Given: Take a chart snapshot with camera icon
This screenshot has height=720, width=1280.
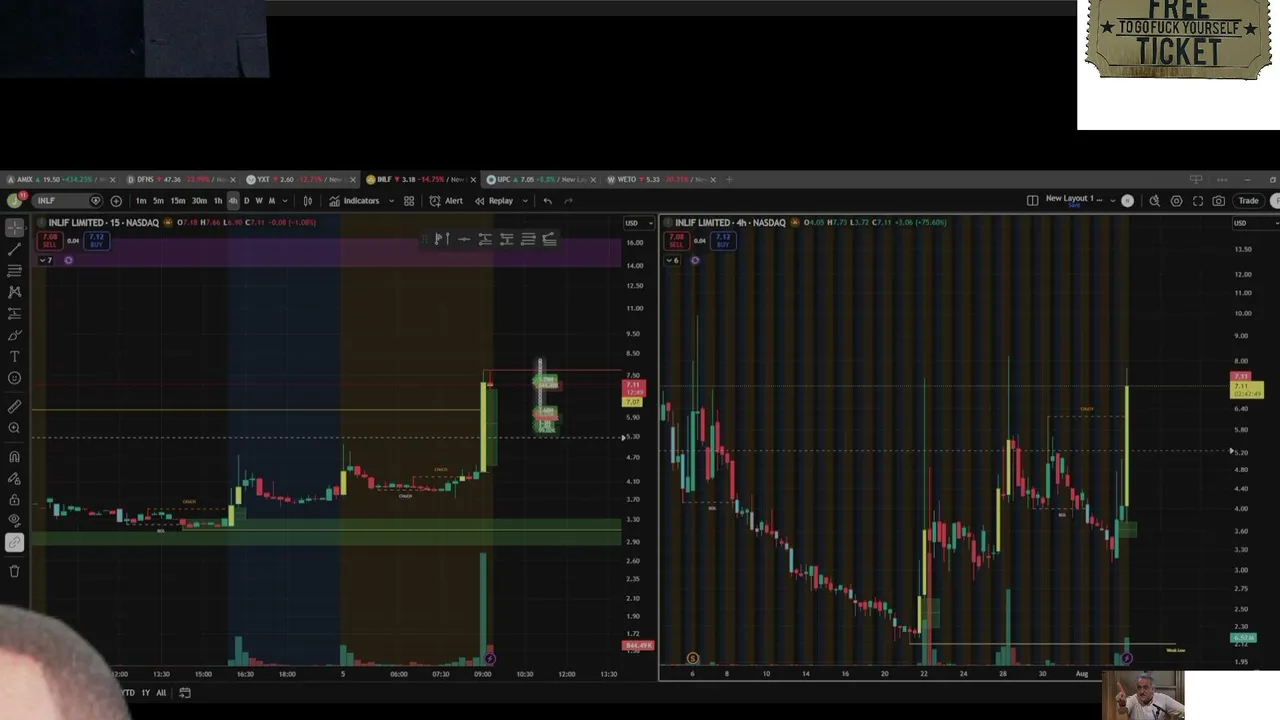Looking at the screenshot, I should point(1218,201).
